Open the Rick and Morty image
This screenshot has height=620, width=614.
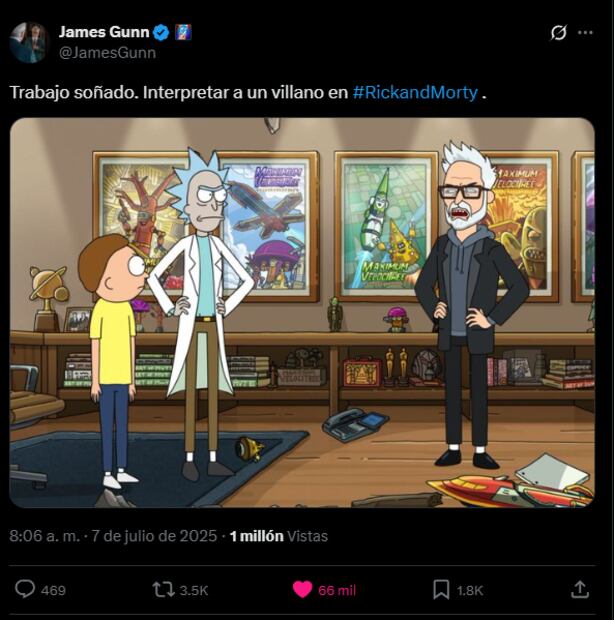coord(302,312)
